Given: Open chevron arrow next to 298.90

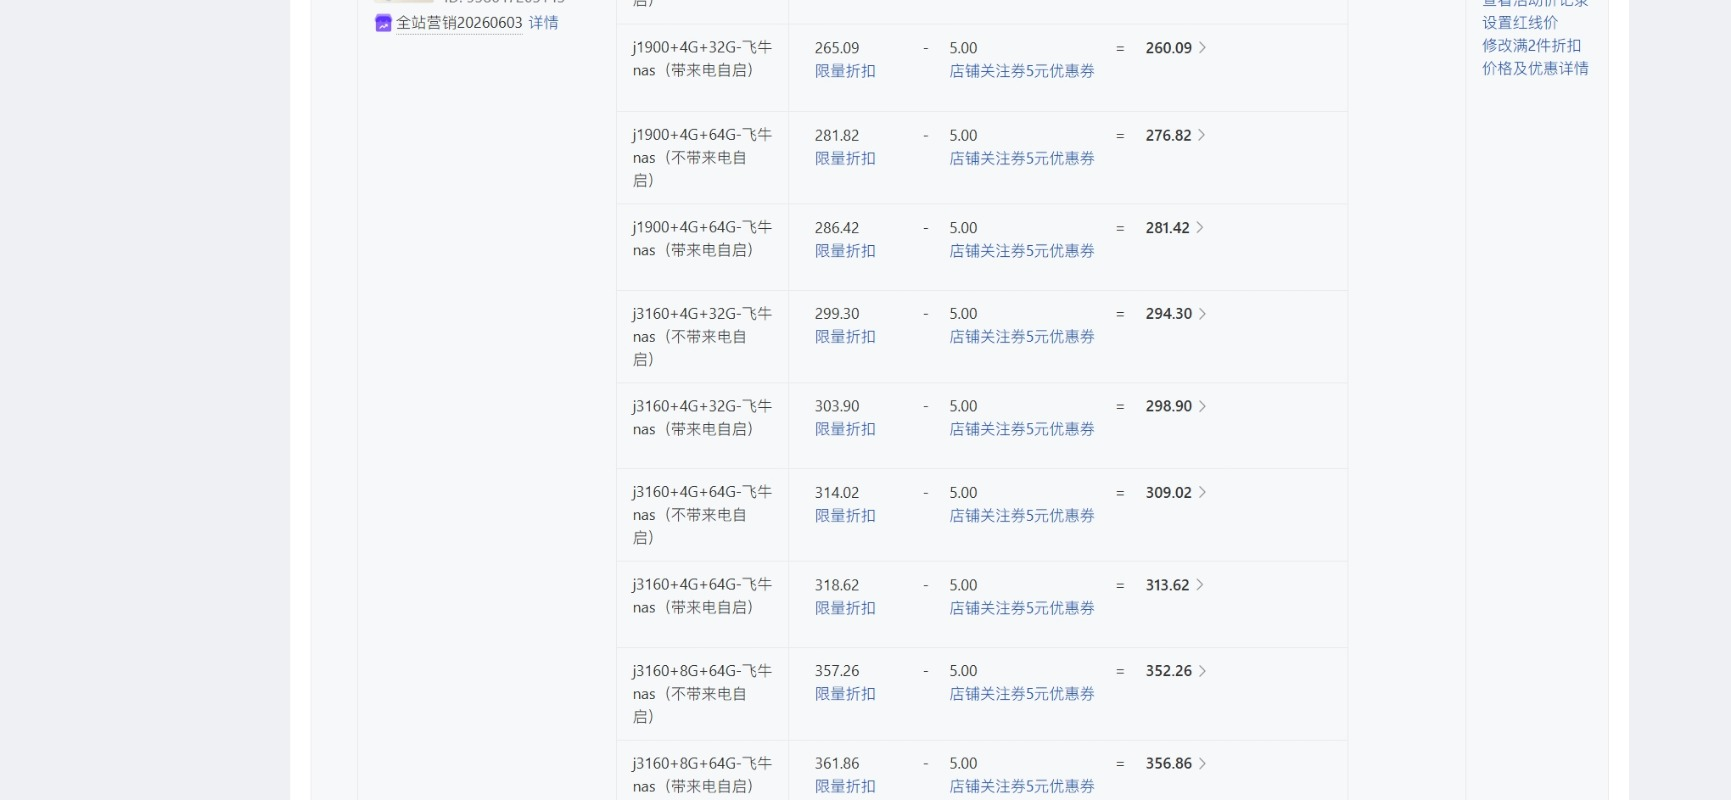Looking at the screenshot, I should point(1202,406).
